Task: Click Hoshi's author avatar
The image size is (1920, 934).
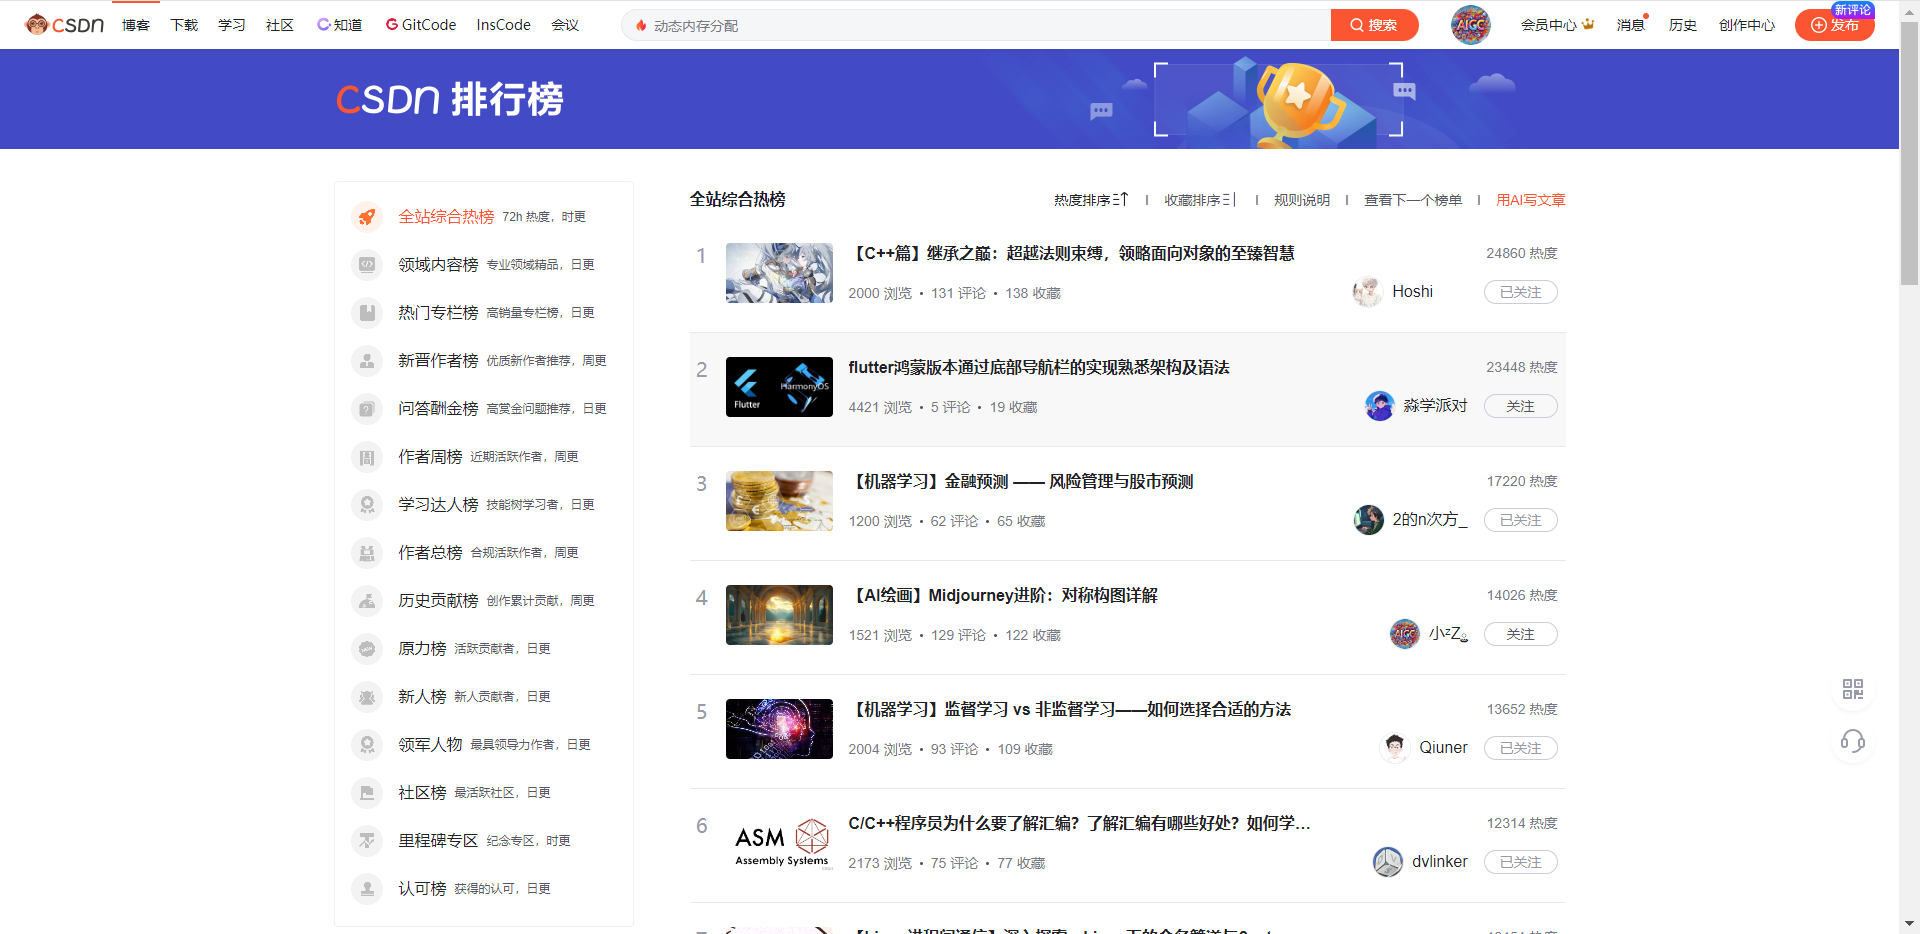Action: 1368,292
